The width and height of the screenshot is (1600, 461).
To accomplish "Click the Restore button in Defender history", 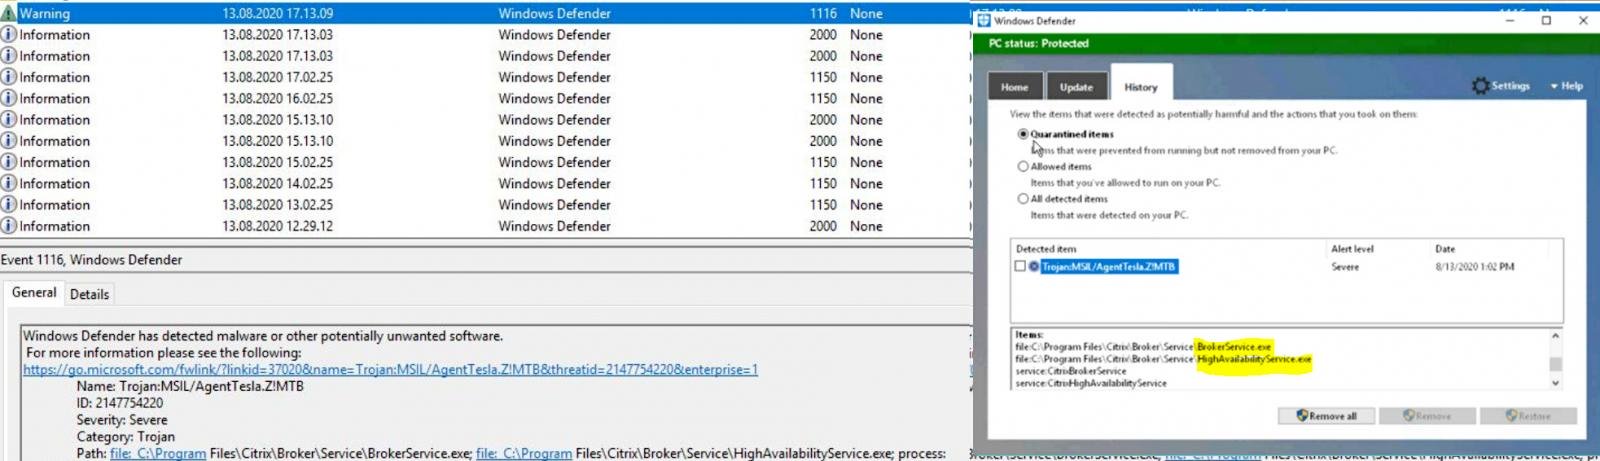I will point(1528,416).
